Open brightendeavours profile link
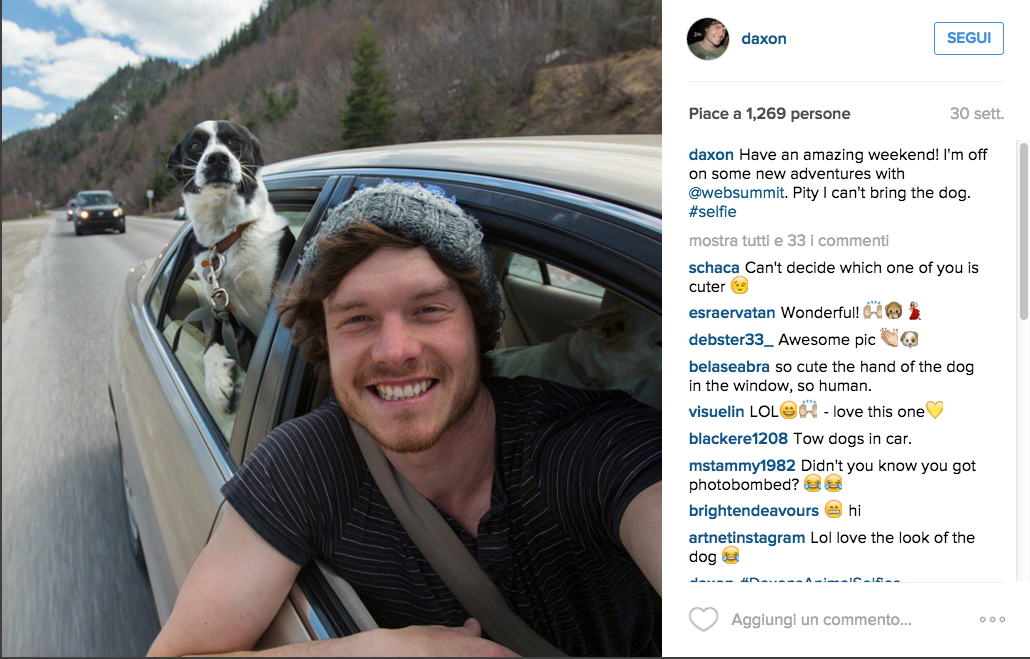Viewport: 1030px width, 659px height. (x=753, y=511)
